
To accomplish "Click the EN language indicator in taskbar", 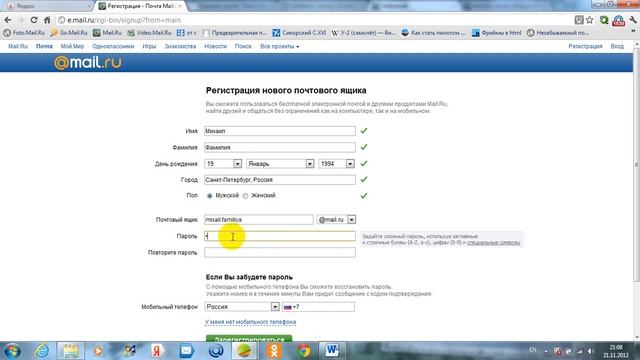I will click(533, 350).
